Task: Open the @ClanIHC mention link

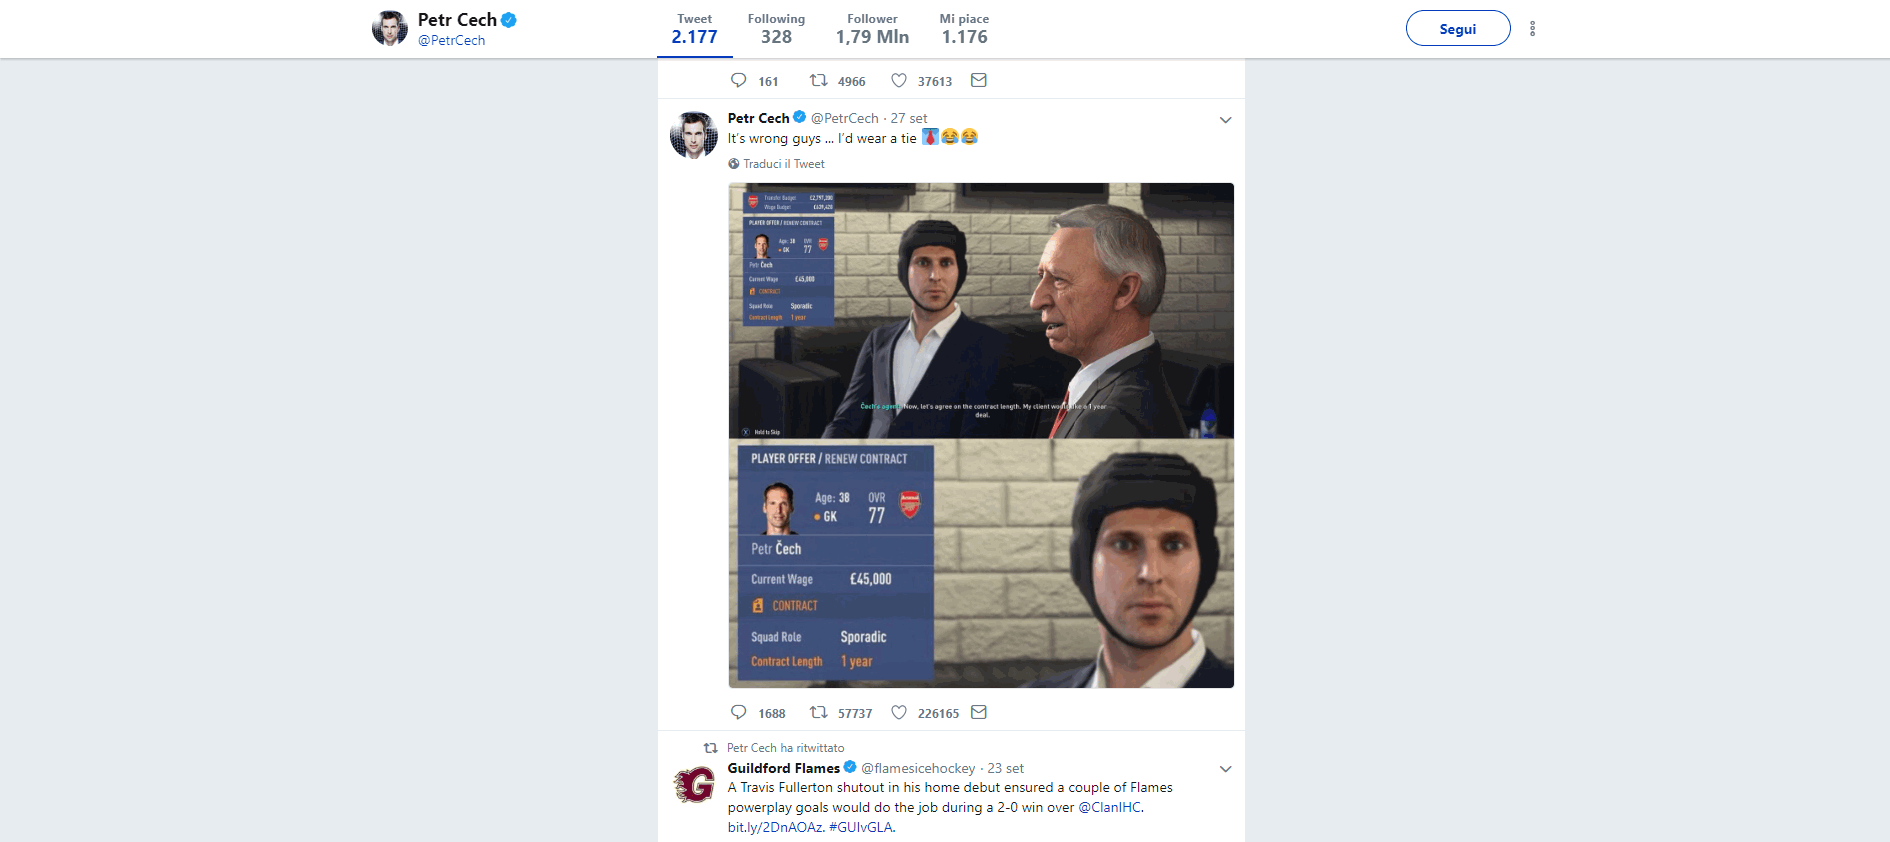Action: point(1109,807)
